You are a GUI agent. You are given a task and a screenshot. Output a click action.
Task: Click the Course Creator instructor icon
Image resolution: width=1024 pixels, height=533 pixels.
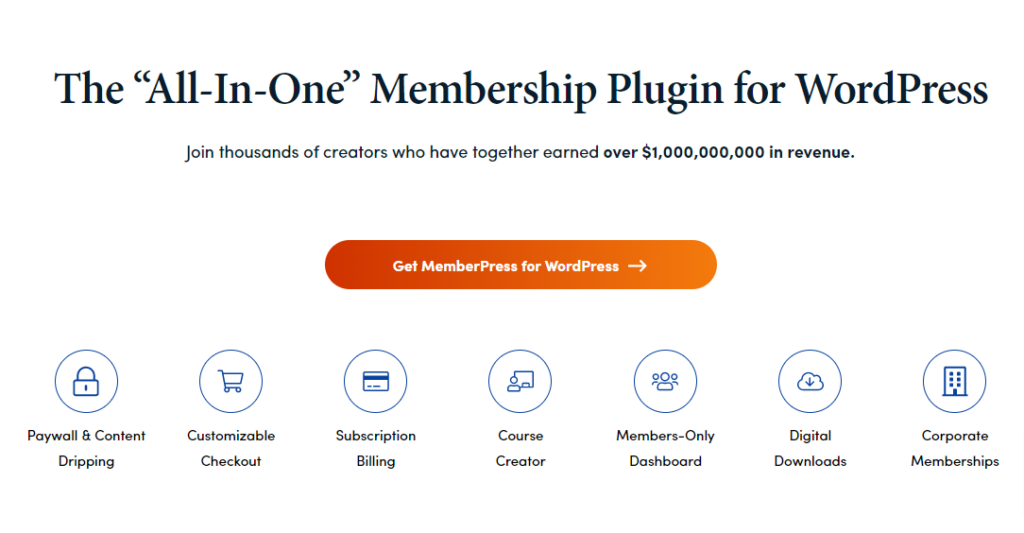tap(520, 381)
